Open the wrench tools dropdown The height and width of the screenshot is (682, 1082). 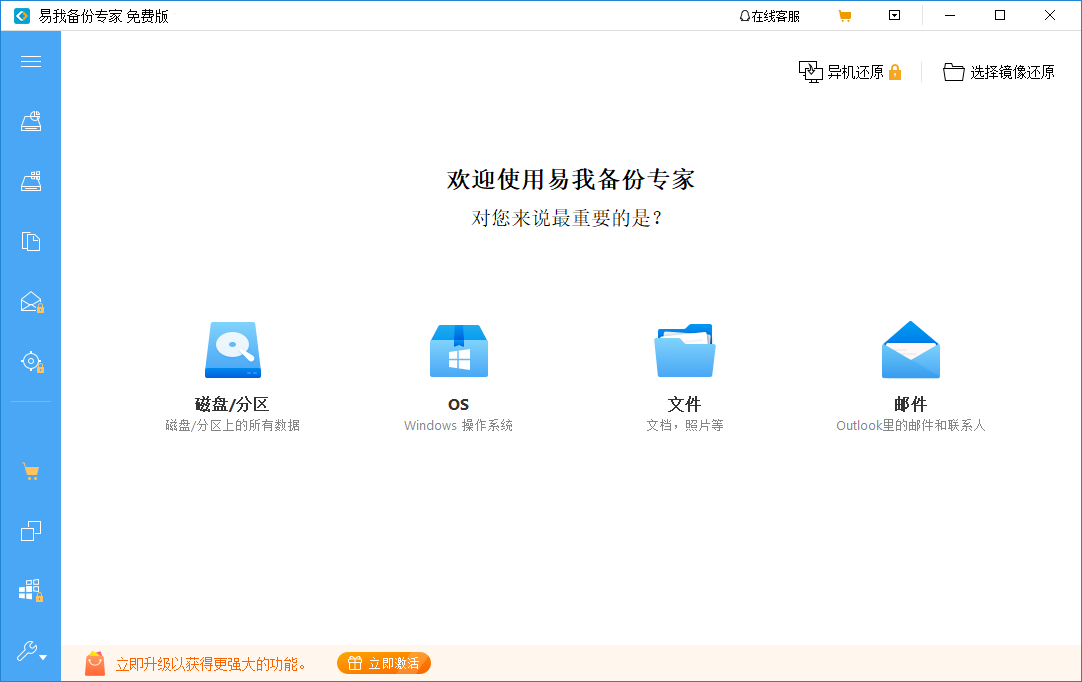coord(31,651)
